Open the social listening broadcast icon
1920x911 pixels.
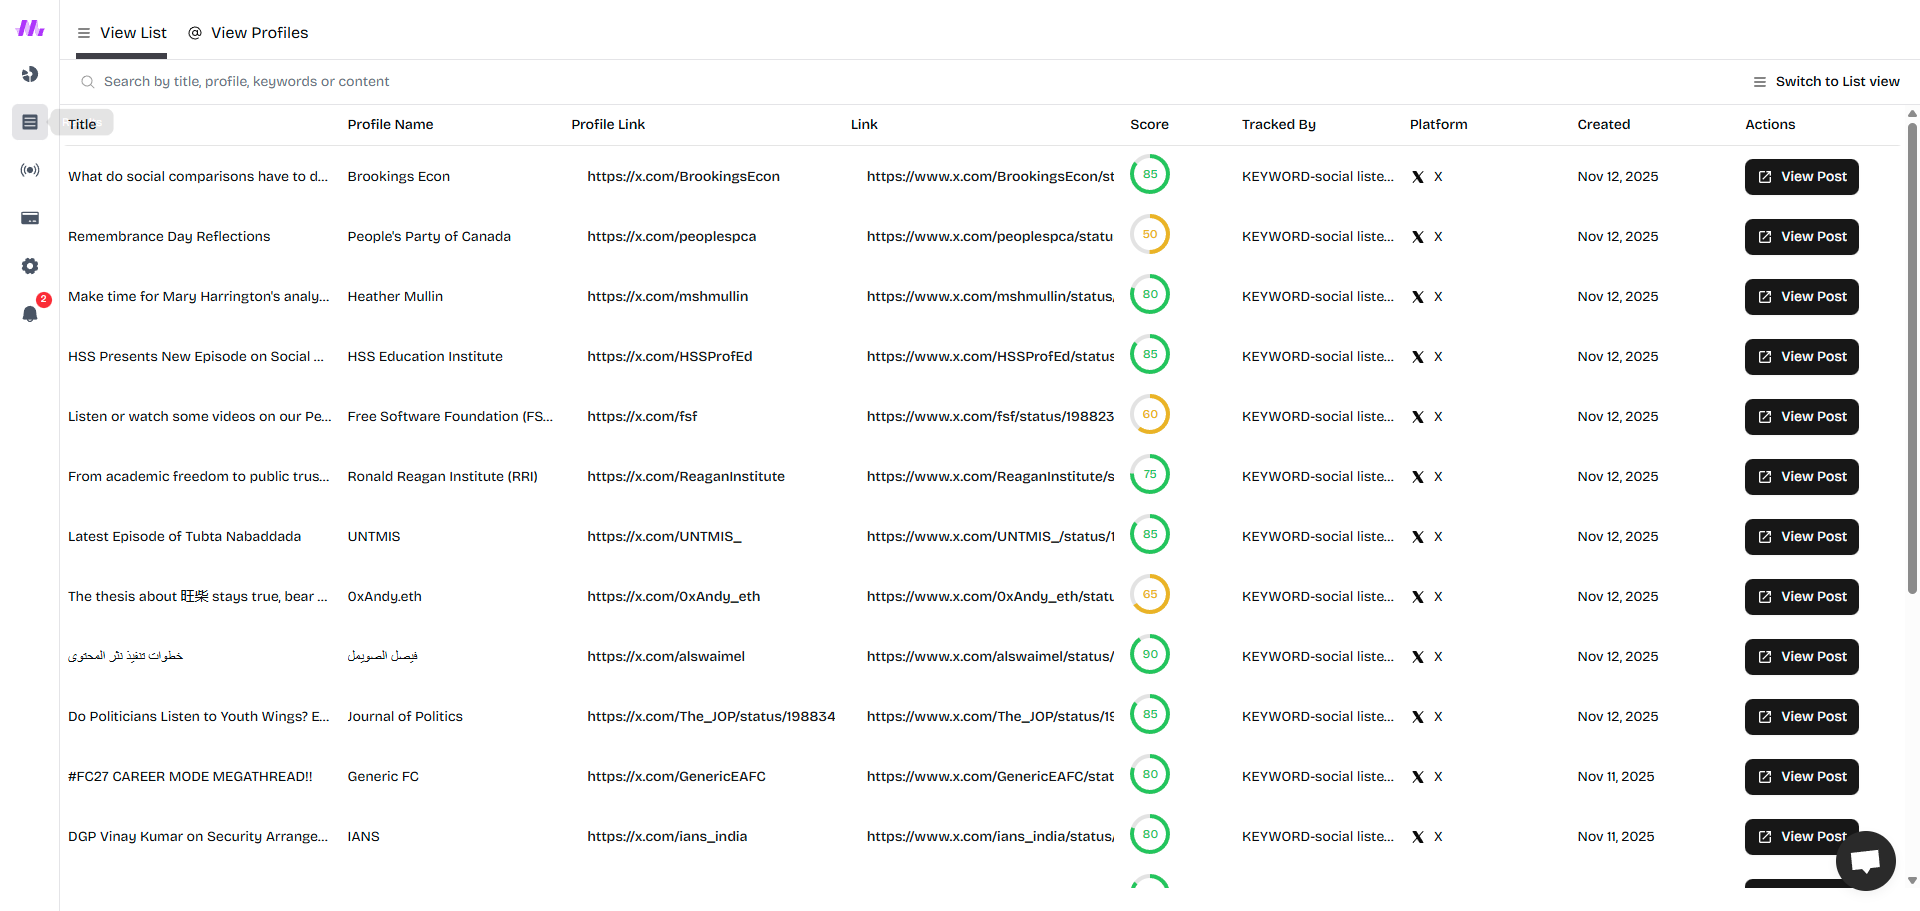click(x=30, y=170)
